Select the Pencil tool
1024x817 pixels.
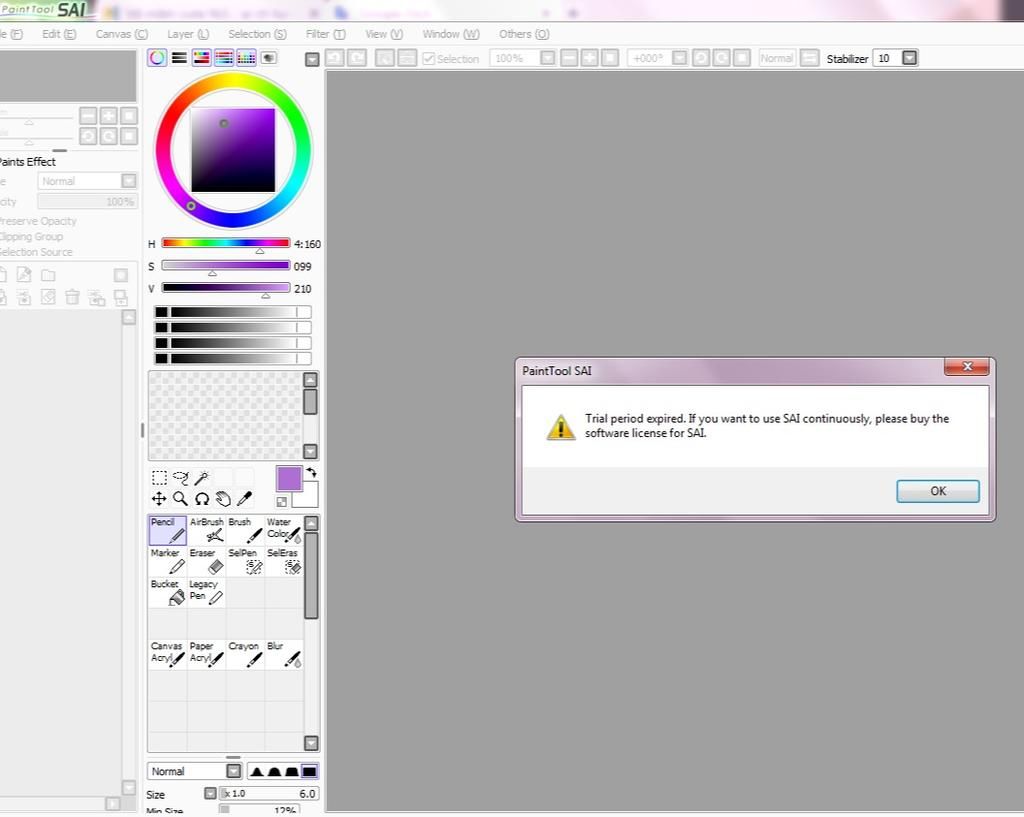coord(168,530)
